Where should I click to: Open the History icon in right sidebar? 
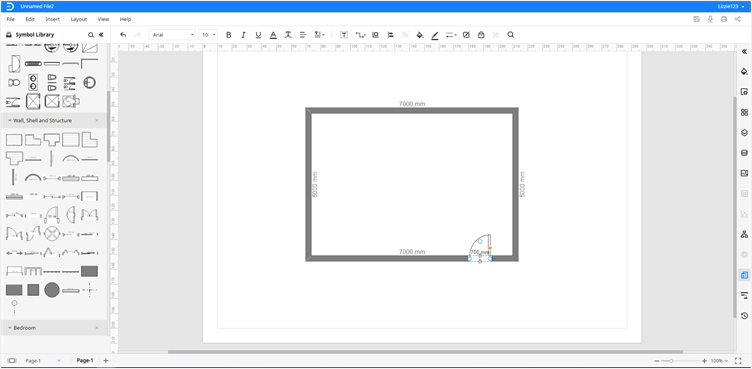pos(744,315)
